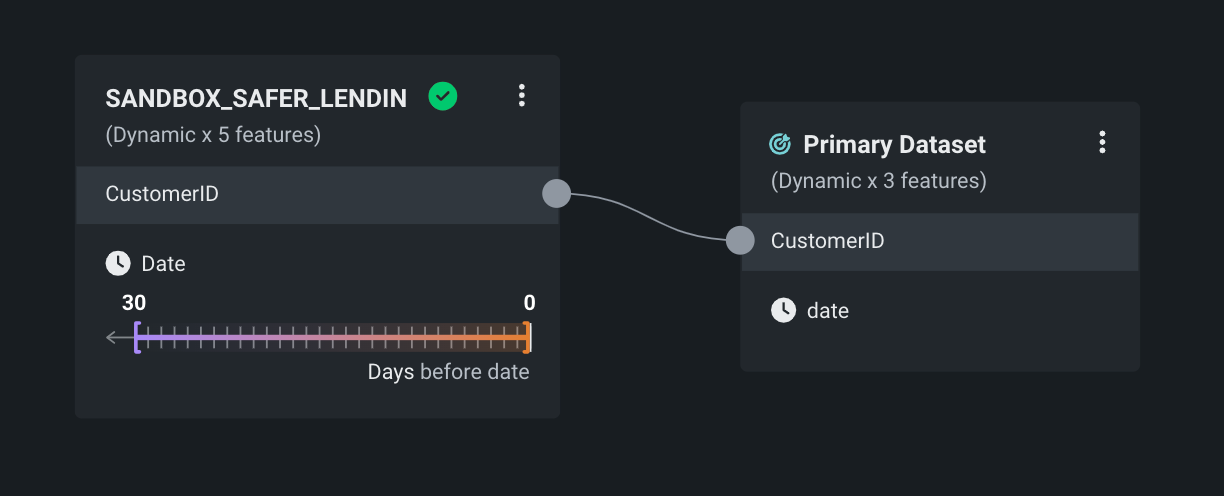Click the Primary Dataset target icon
This screenshot has width=1224, height=496.
click(x=780, y=144)
